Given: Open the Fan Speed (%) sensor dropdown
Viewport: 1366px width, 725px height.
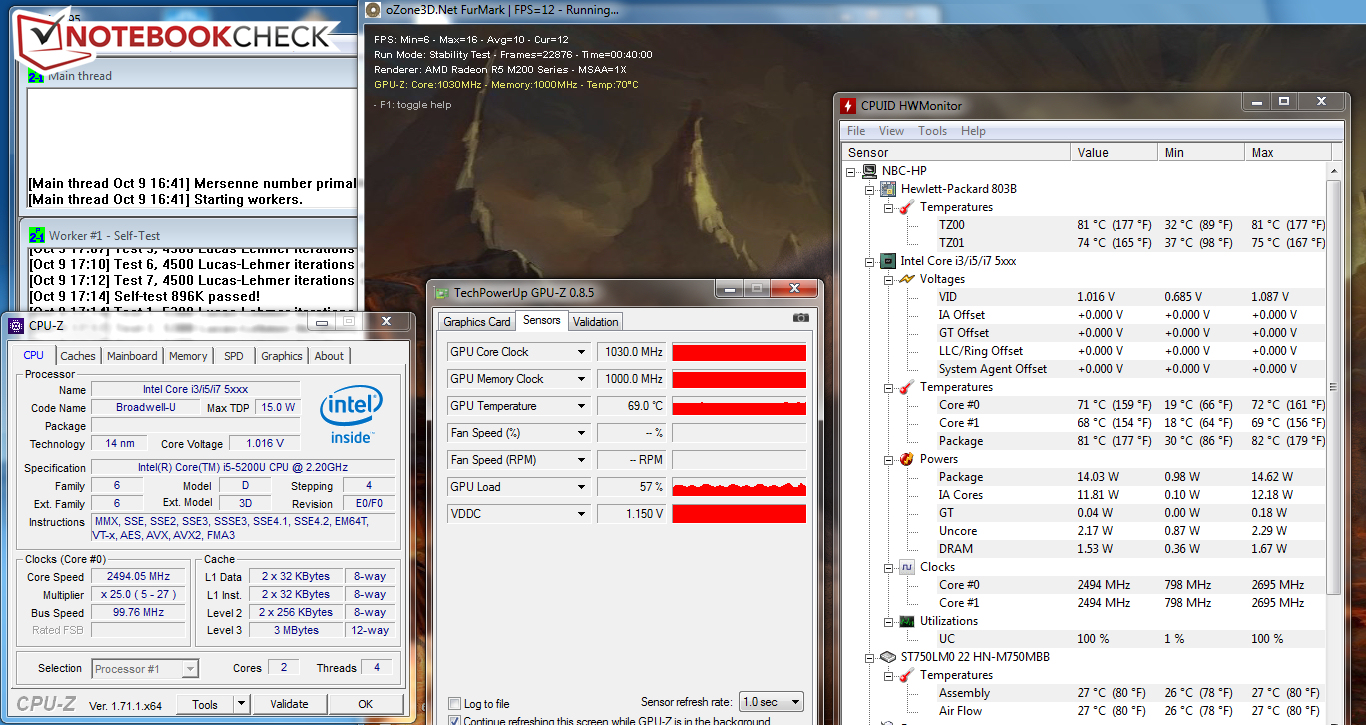Looking at the screenshot, I should point(582,433).
